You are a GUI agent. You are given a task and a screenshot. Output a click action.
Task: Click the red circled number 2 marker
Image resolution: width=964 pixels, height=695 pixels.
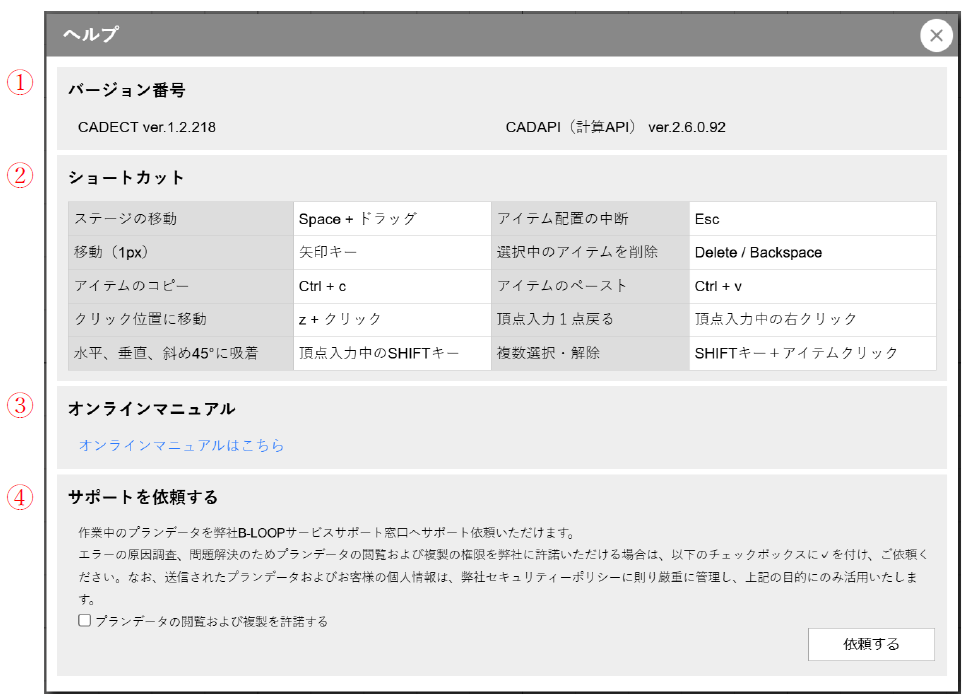click(21, 176)
